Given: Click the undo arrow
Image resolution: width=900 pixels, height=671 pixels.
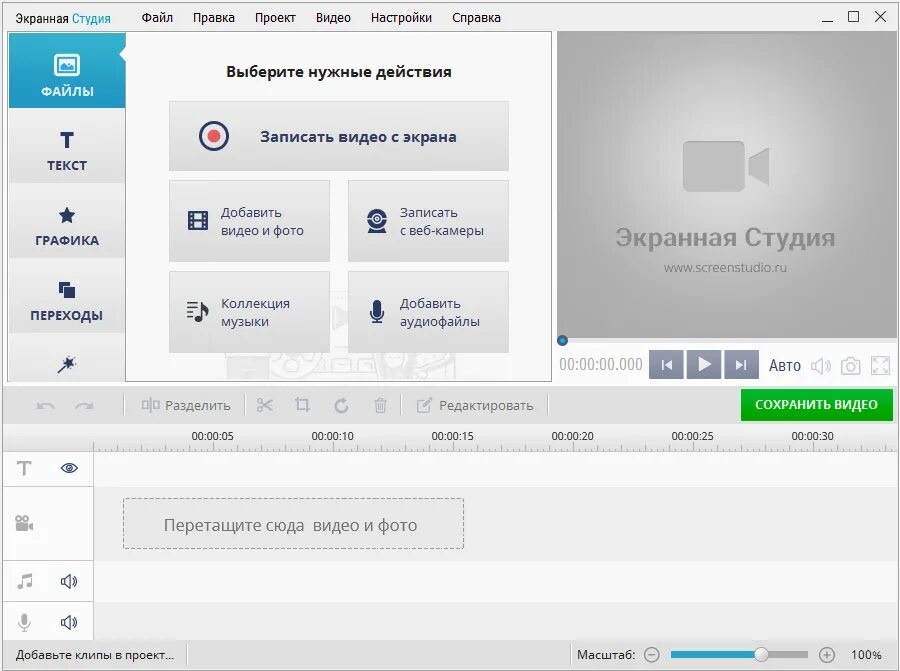Looking at the screenshot, I should pos(46,406).
